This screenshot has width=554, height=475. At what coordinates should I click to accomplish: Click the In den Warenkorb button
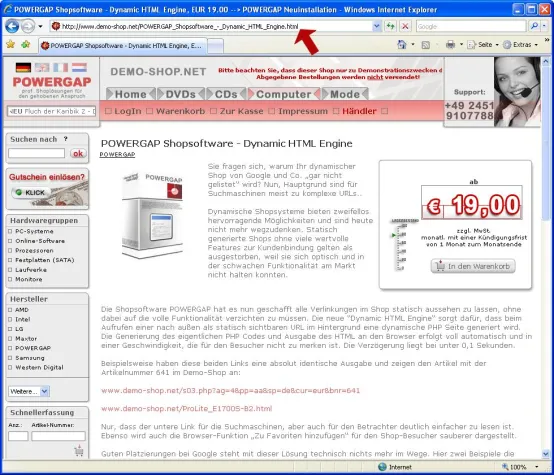(473, 266)
